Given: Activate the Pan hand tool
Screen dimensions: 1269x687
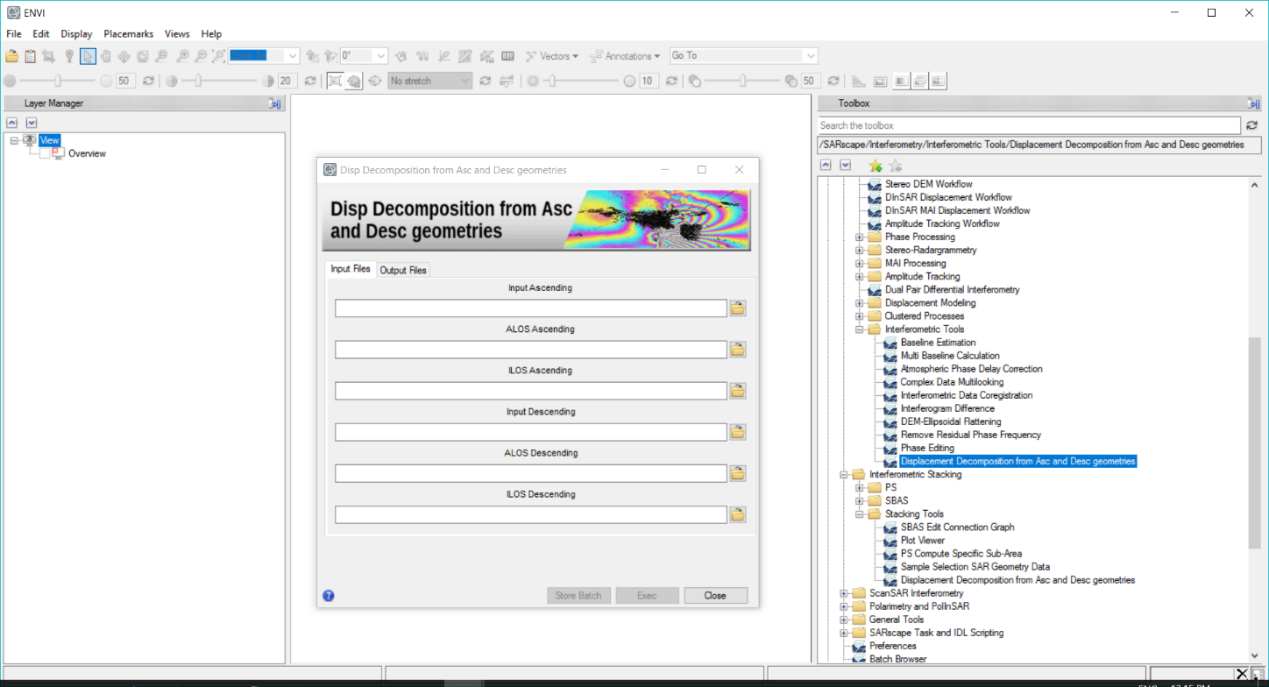Looking at the screenshot, I should 106,56.
